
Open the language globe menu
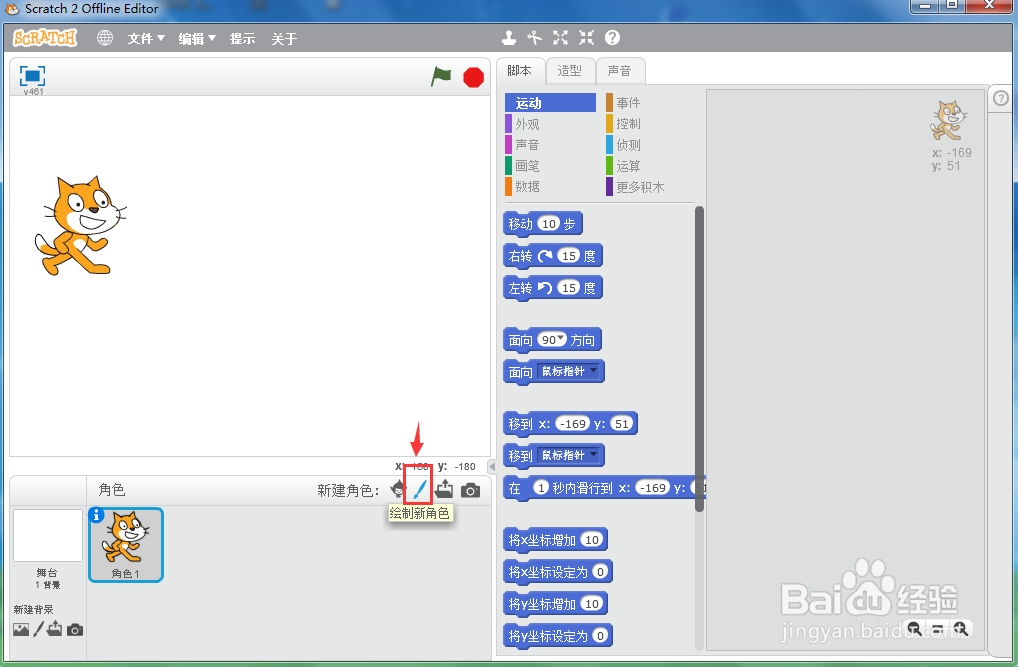click(105, 38)
